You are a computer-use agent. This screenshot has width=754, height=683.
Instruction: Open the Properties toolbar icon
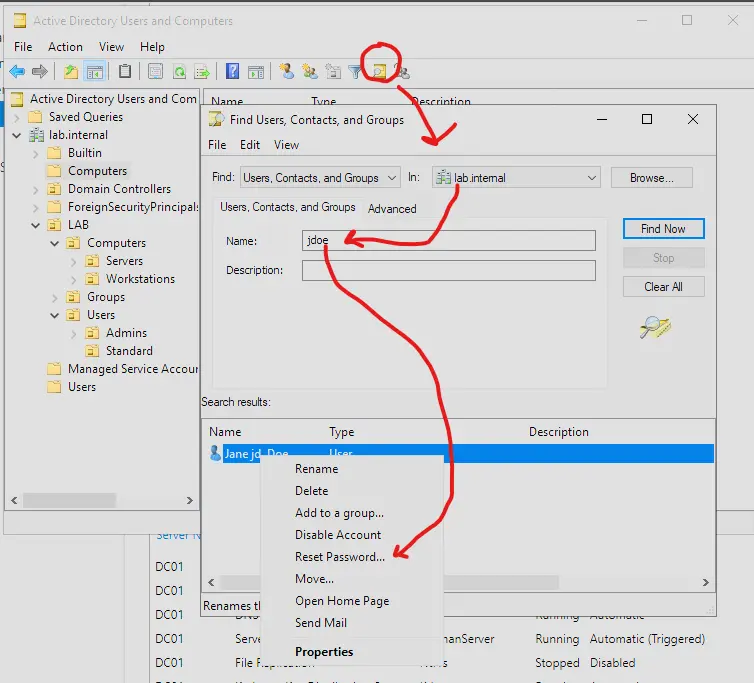[x=155, y=72]
